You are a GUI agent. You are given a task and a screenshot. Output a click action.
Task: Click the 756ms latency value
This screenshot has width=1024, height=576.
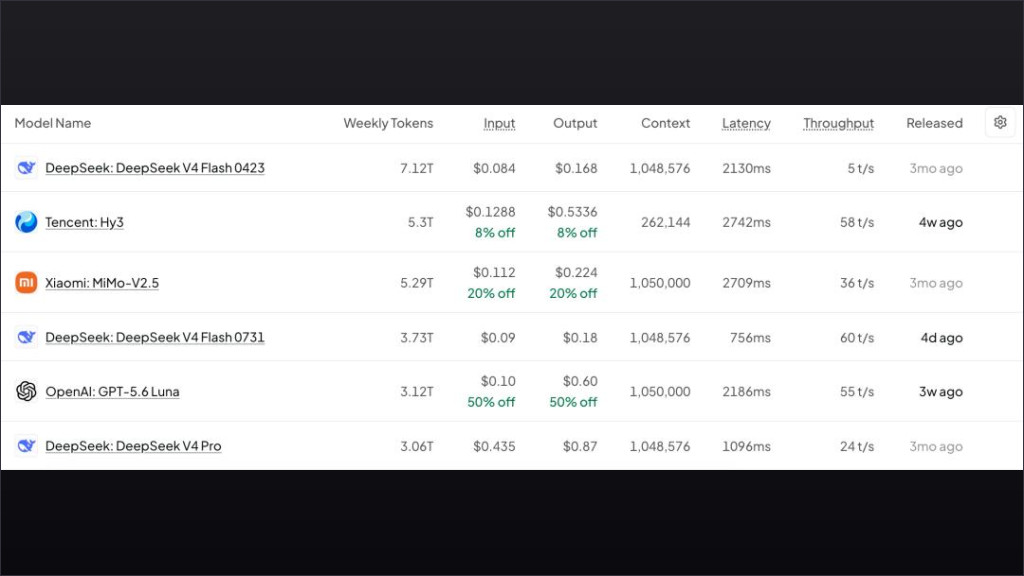750,337
